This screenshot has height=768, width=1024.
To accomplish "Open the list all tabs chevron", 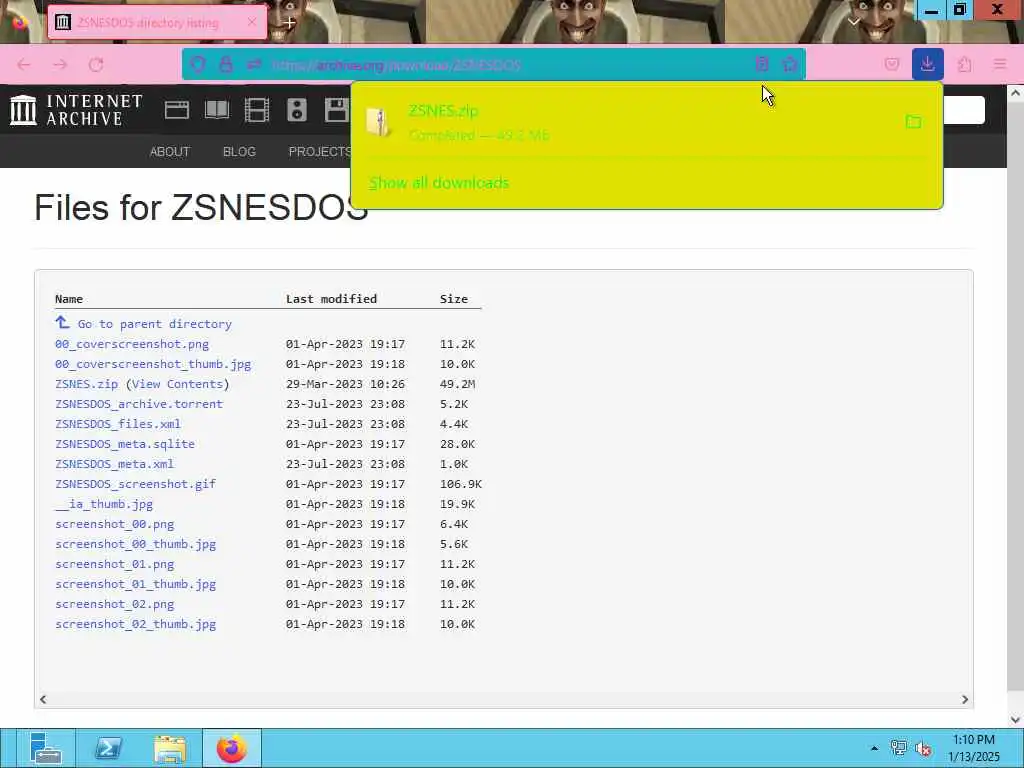I will click(854, 22).
